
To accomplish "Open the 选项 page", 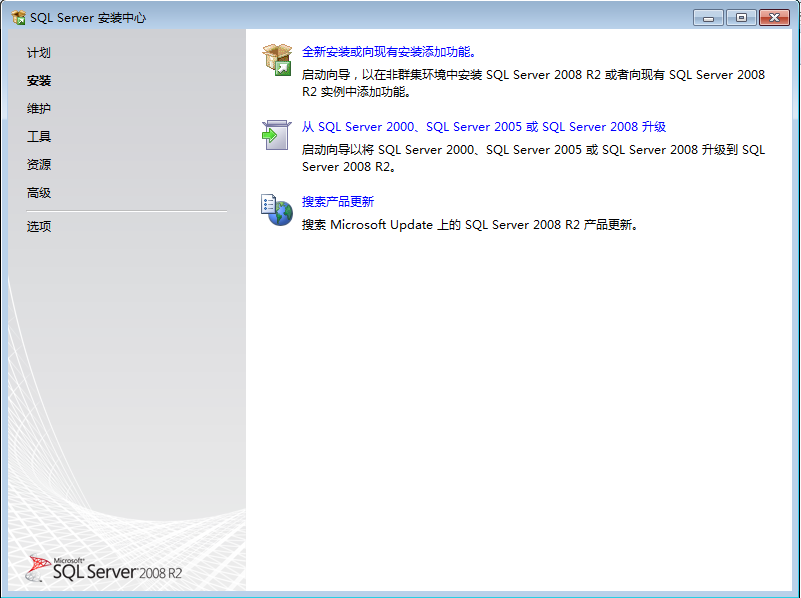I will (x=39, y=226).
